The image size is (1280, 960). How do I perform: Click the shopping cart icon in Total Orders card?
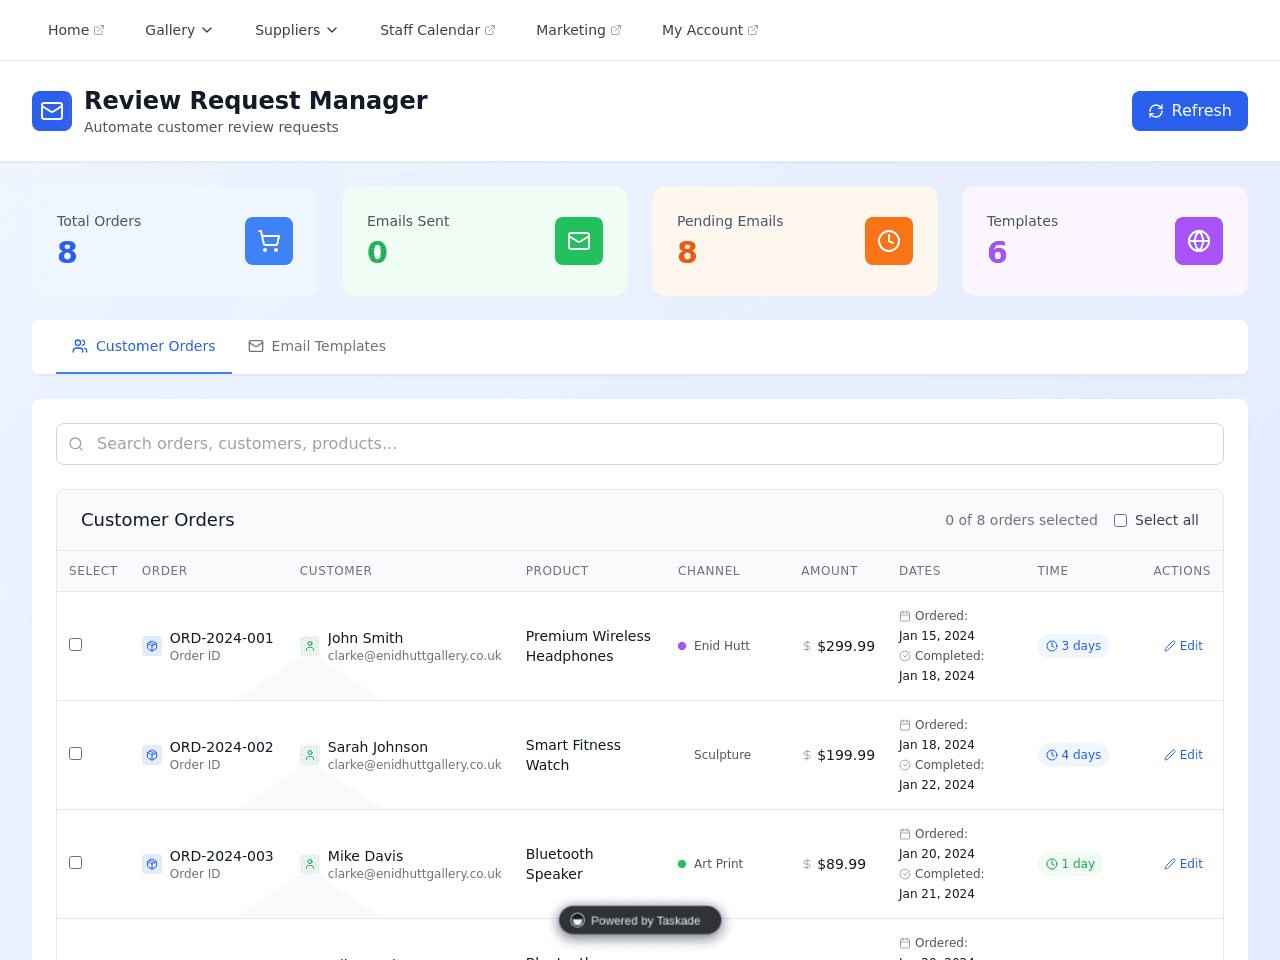pos(269,241)
